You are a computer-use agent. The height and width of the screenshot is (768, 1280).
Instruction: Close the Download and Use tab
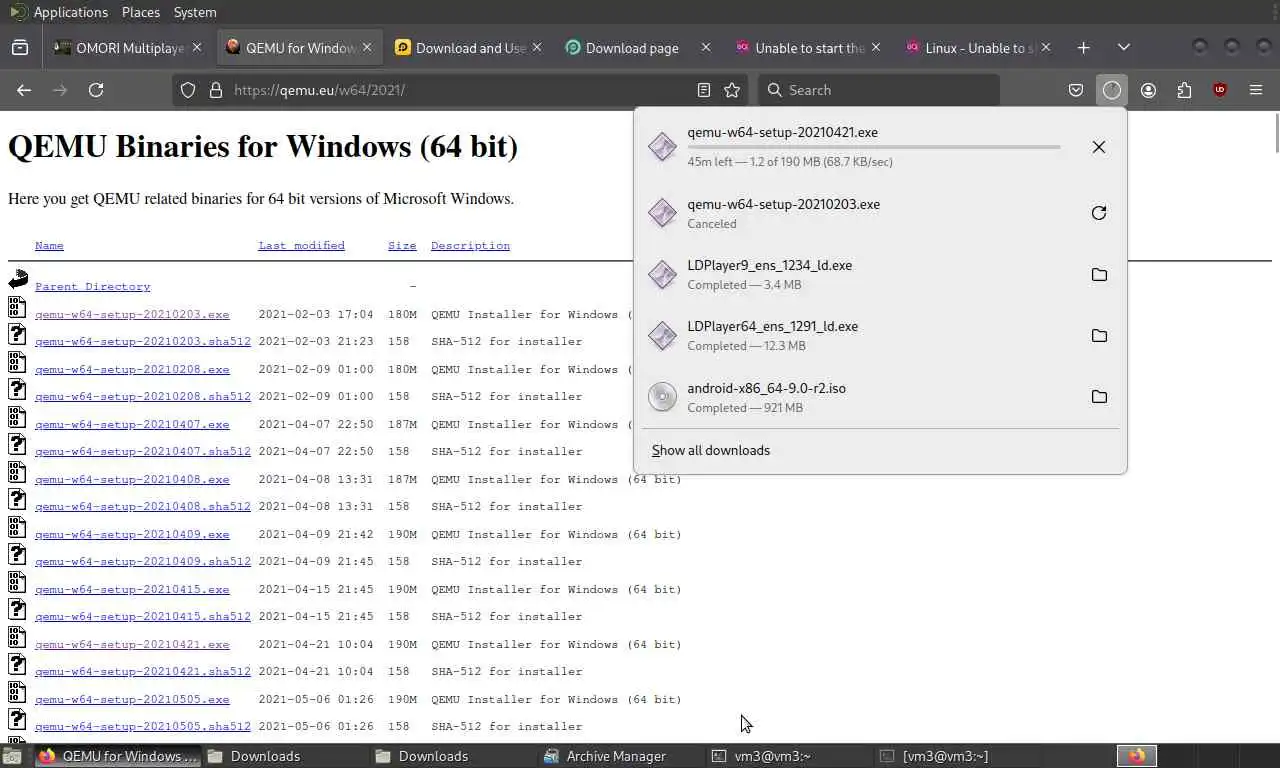pyautogui.click(x=537, y=47)
